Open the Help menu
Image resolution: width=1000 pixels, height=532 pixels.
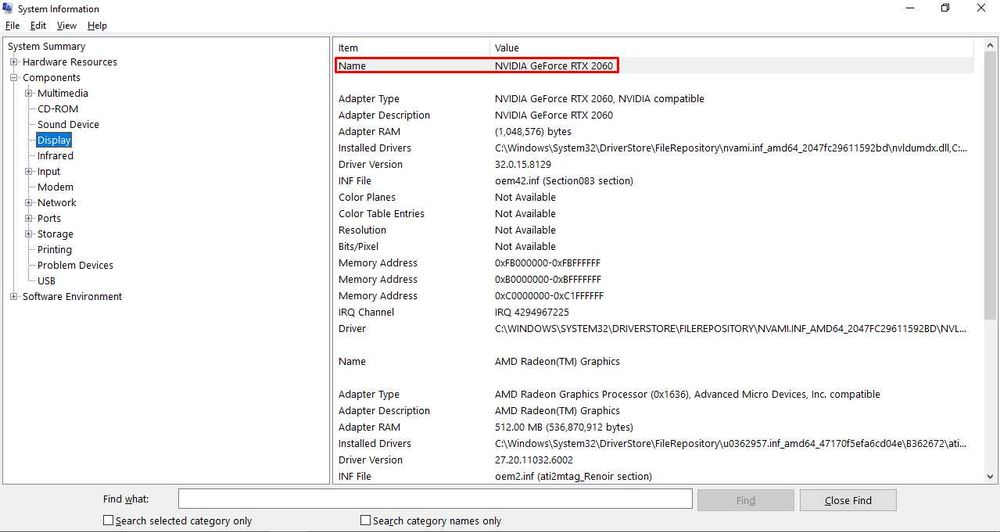(x=97, y=26)
